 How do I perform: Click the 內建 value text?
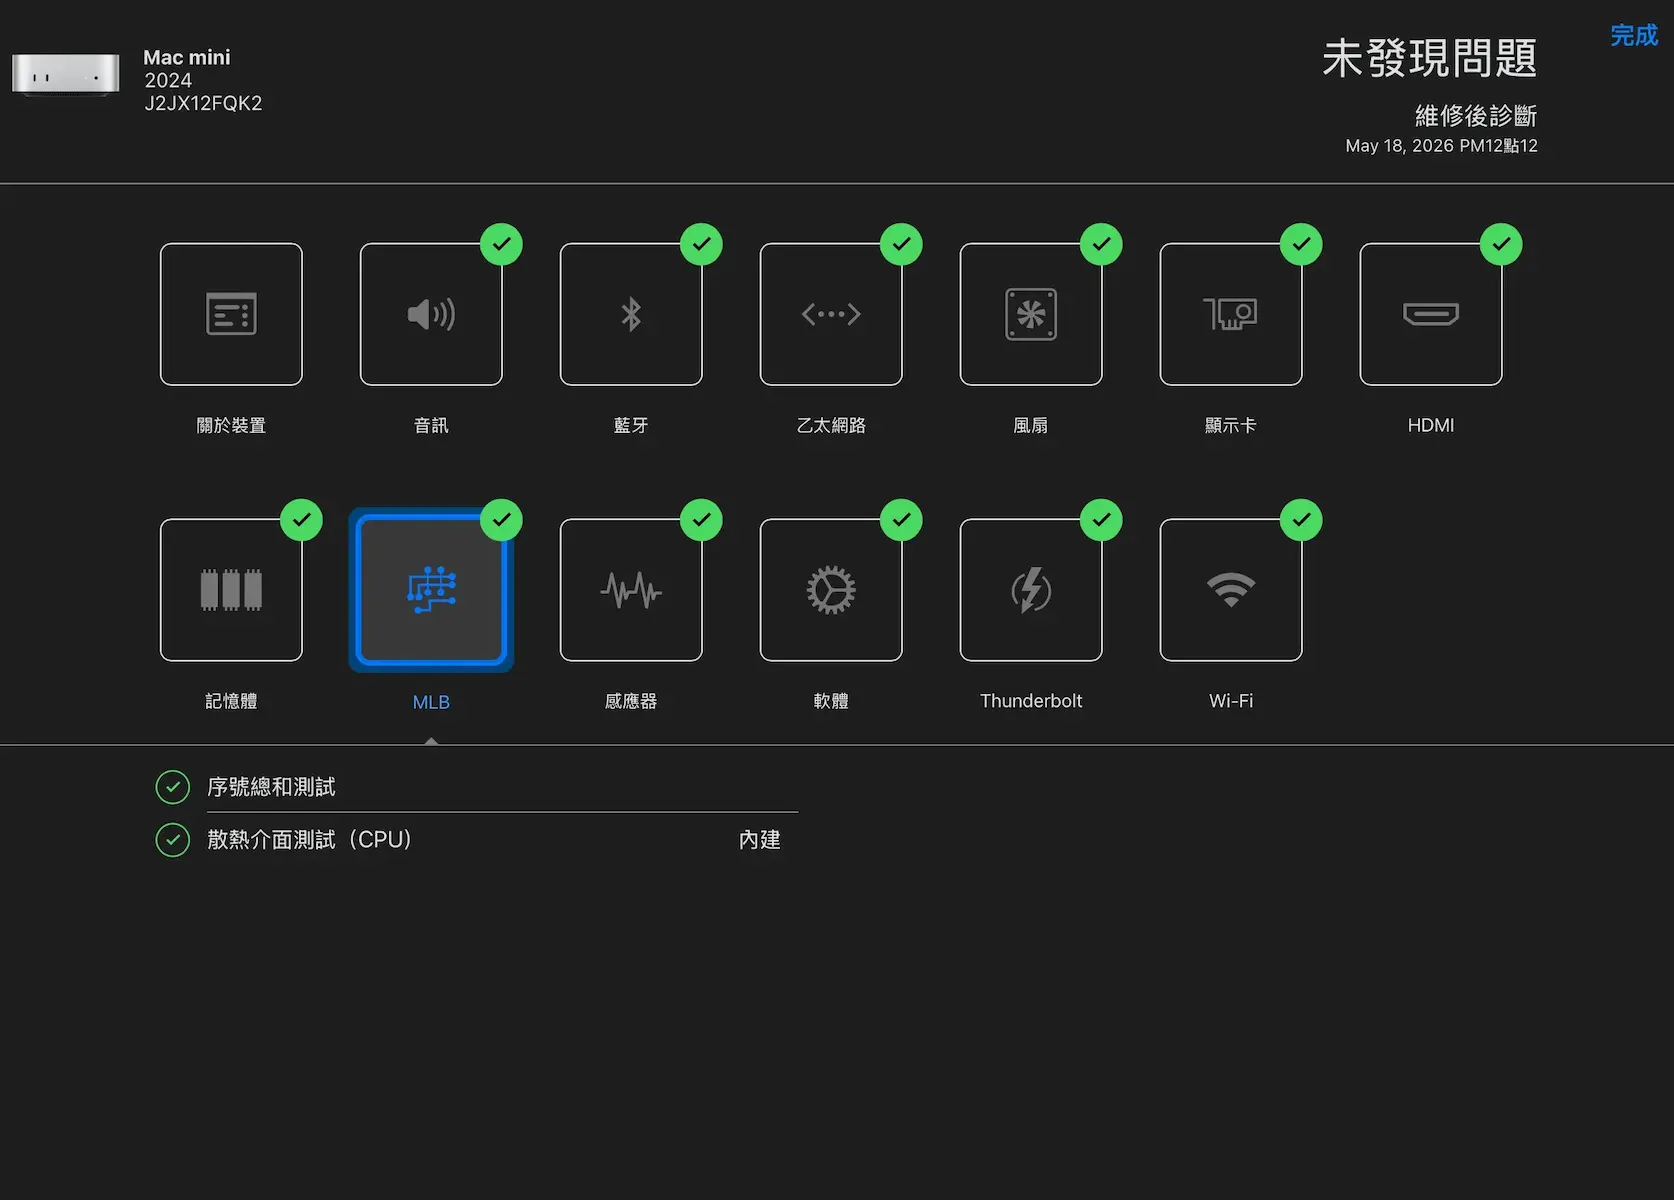click(759, 840)
